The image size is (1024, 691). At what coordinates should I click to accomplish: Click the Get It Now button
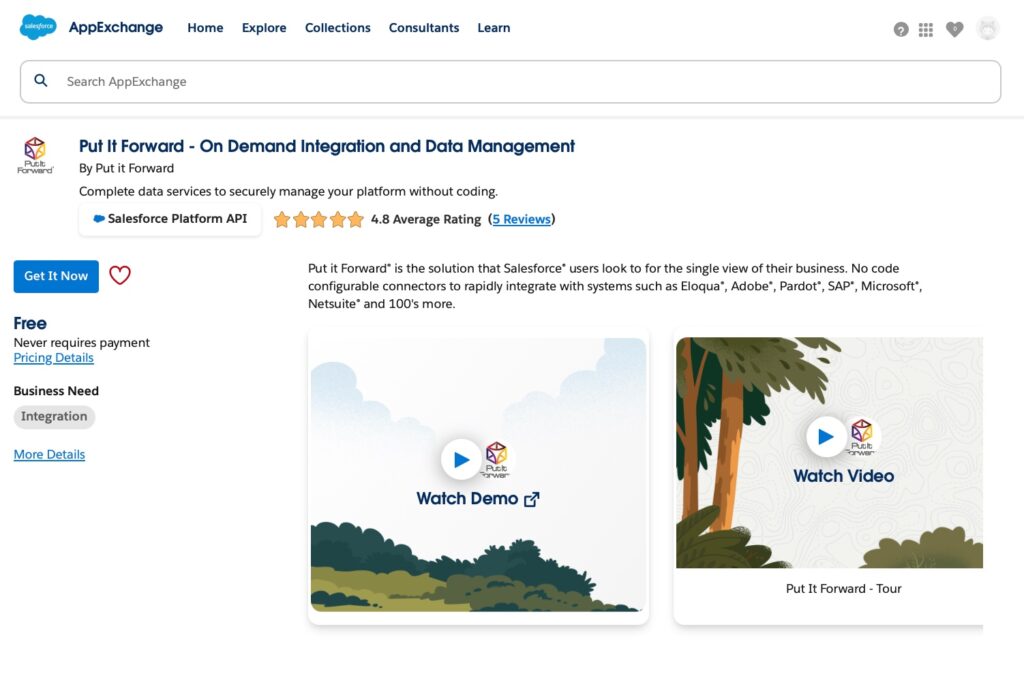point(56,276)
